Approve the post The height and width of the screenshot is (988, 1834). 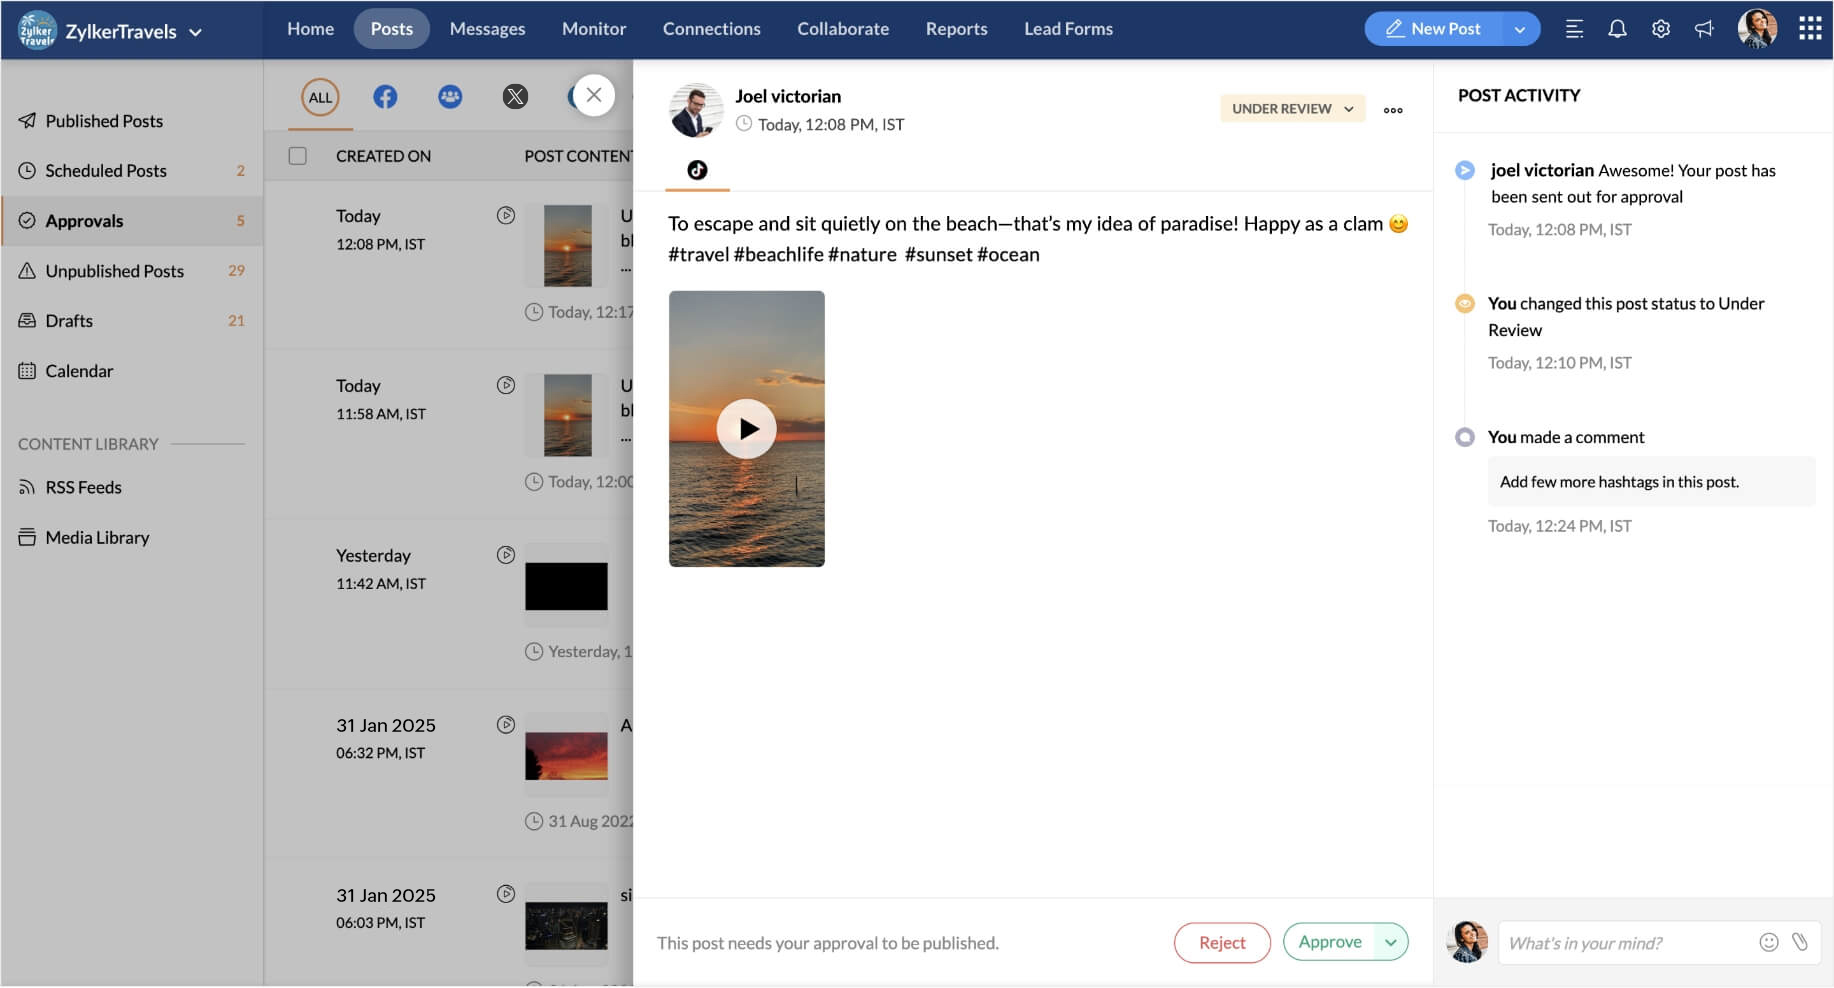(x=1329, y=942)
